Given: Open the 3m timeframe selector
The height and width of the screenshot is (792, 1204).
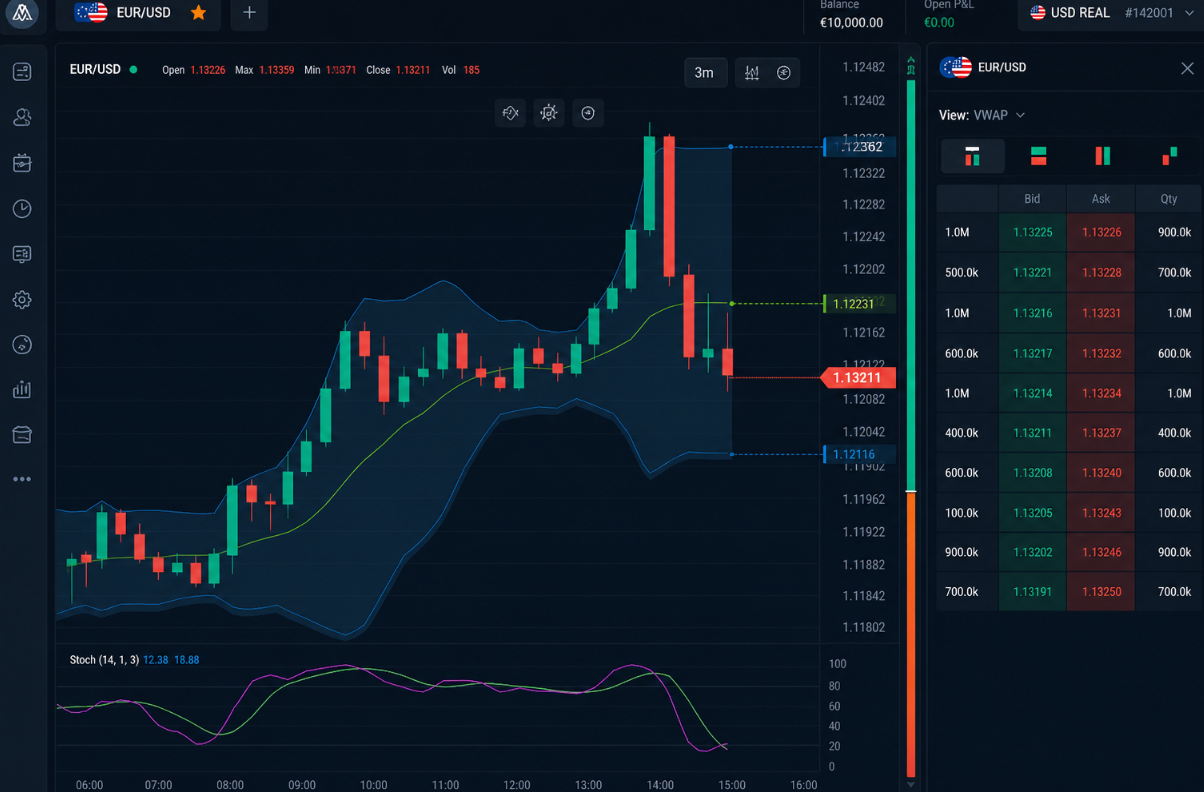Looking at the screenshot, I should click(705, 72).
